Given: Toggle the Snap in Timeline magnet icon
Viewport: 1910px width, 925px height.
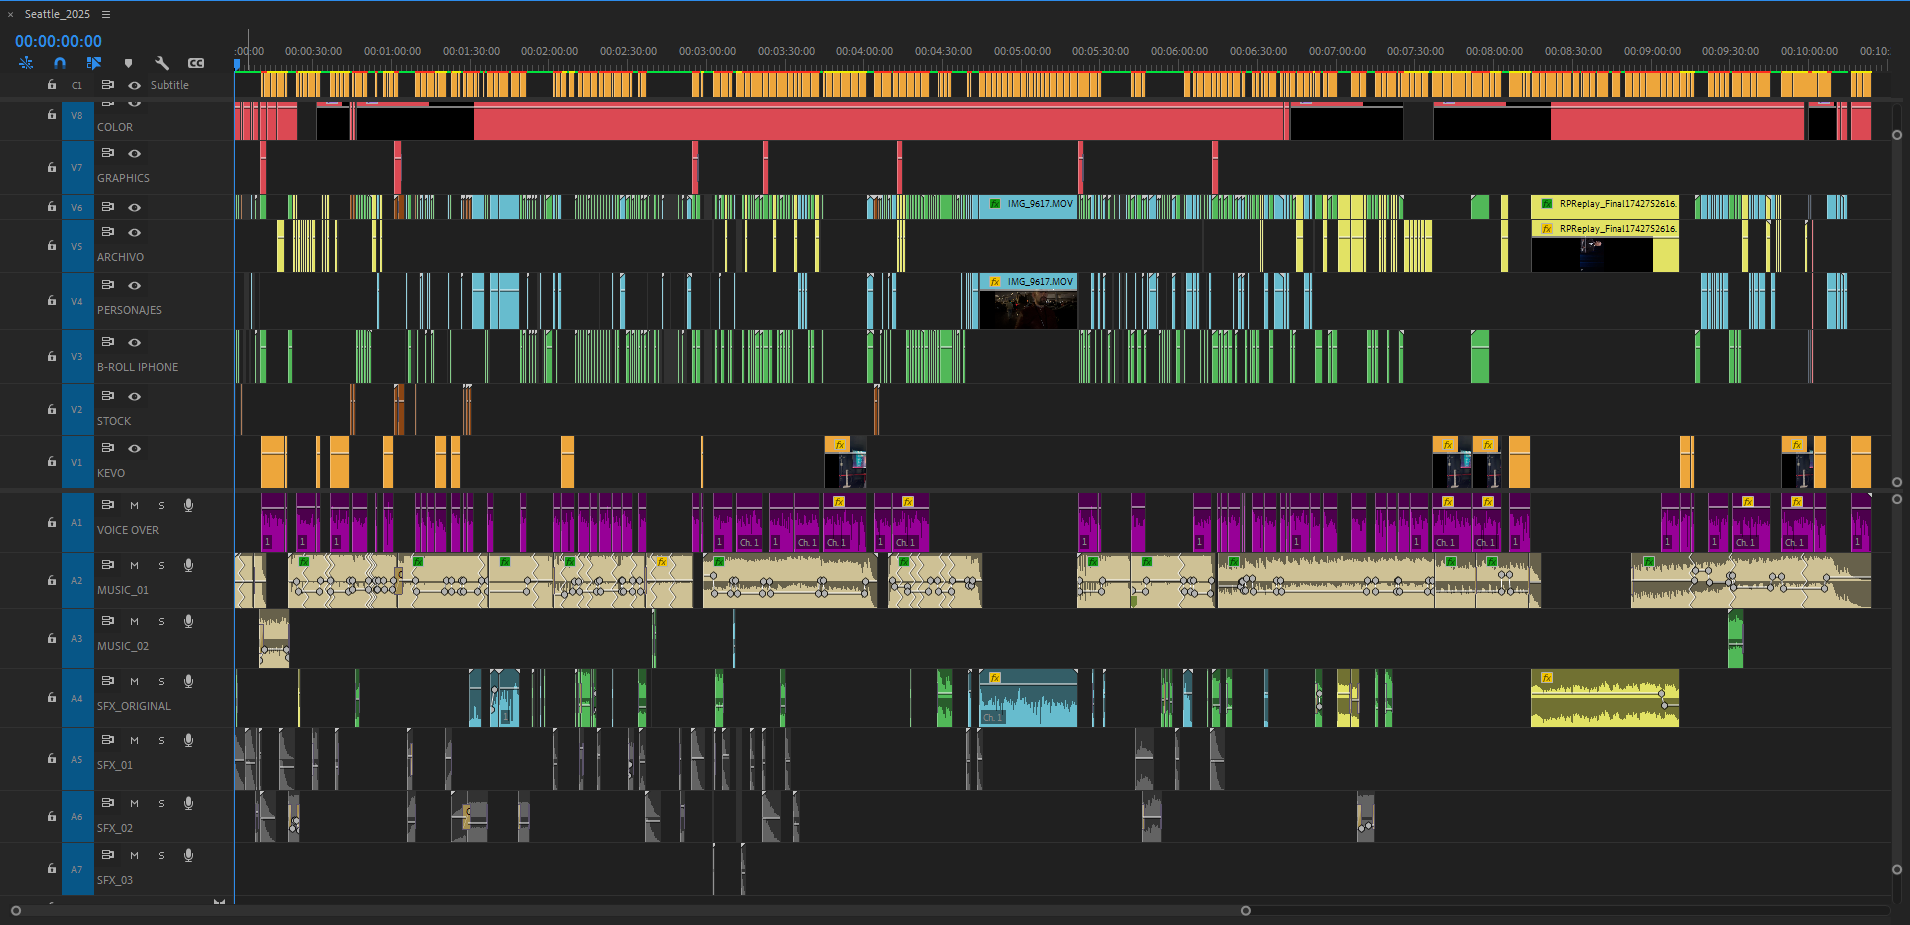Looking at the screenshot, I should (60, 63).
